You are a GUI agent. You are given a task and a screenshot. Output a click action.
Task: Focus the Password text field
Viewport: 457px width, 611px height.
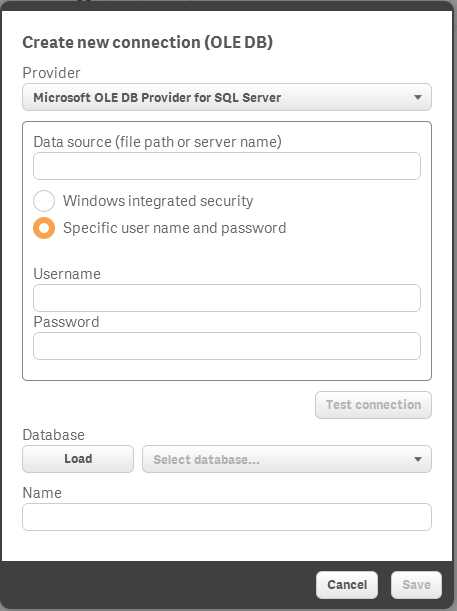click(x=227, y=346)
